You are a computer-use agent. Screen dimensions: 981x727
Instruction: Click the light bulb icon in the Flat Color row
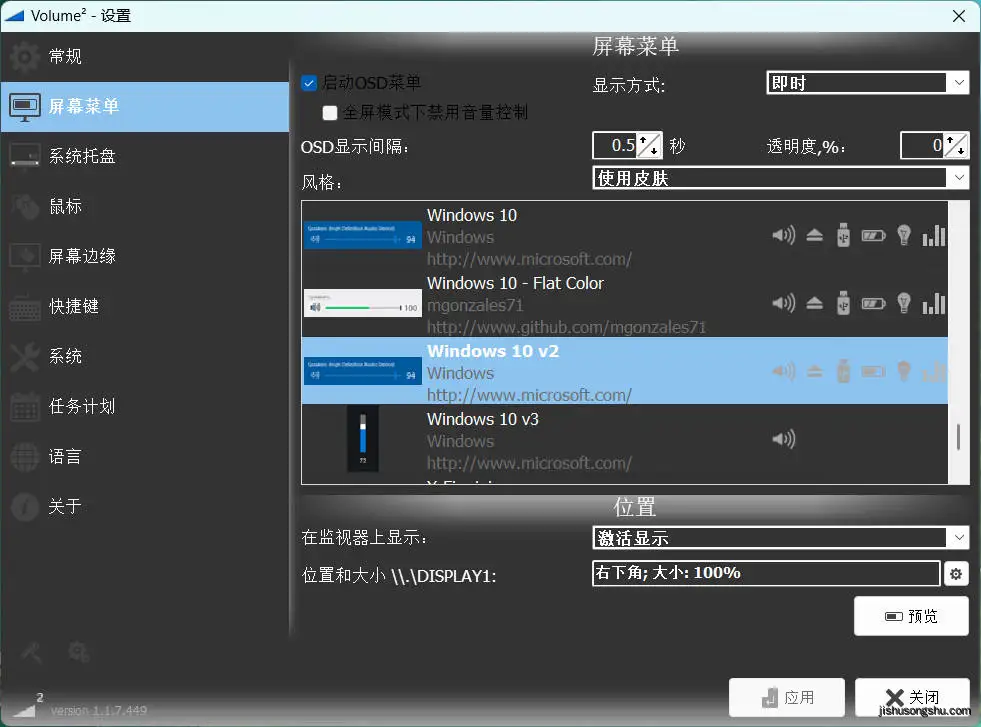click(903, 303)
